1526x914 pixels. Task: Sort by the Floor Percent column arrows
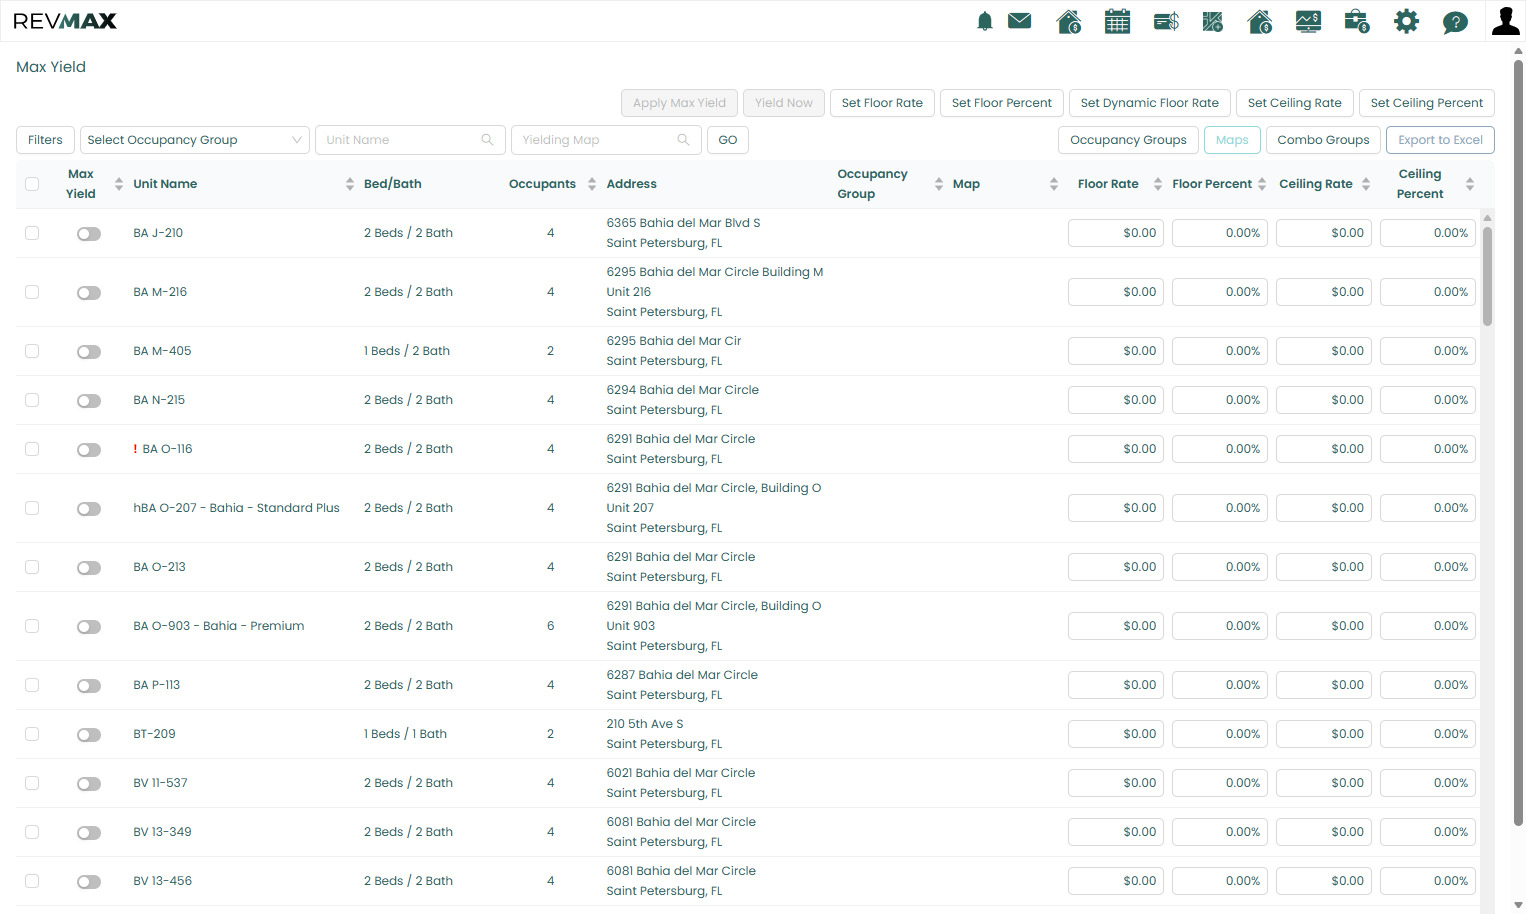coord(1262,184)
